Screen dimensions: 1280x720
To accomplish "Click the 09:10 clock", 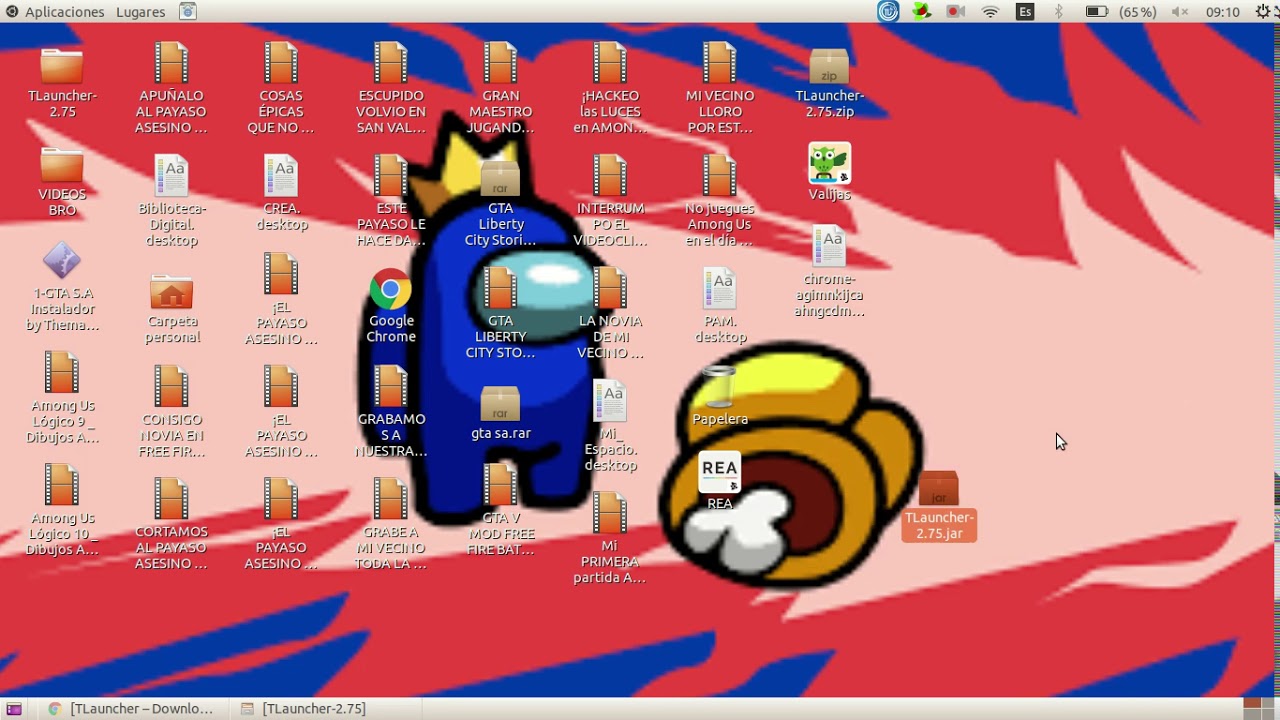I will tap(1222, 12).
